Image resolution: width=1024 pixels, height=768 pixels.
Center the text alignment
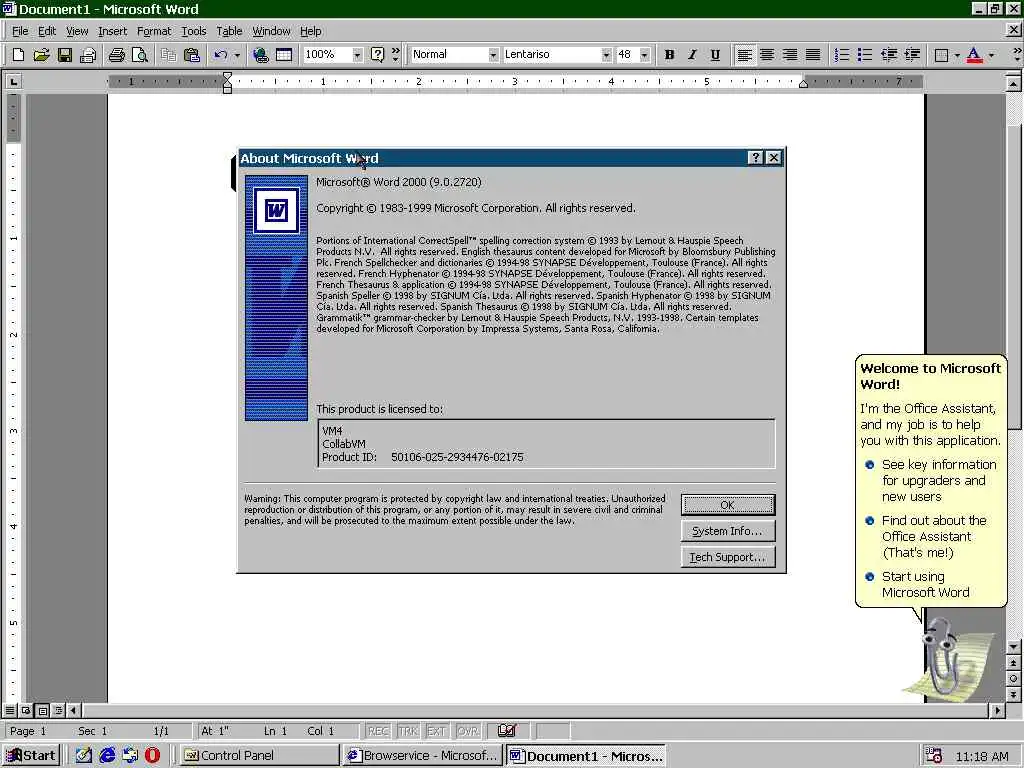click(x=767, y=55)
